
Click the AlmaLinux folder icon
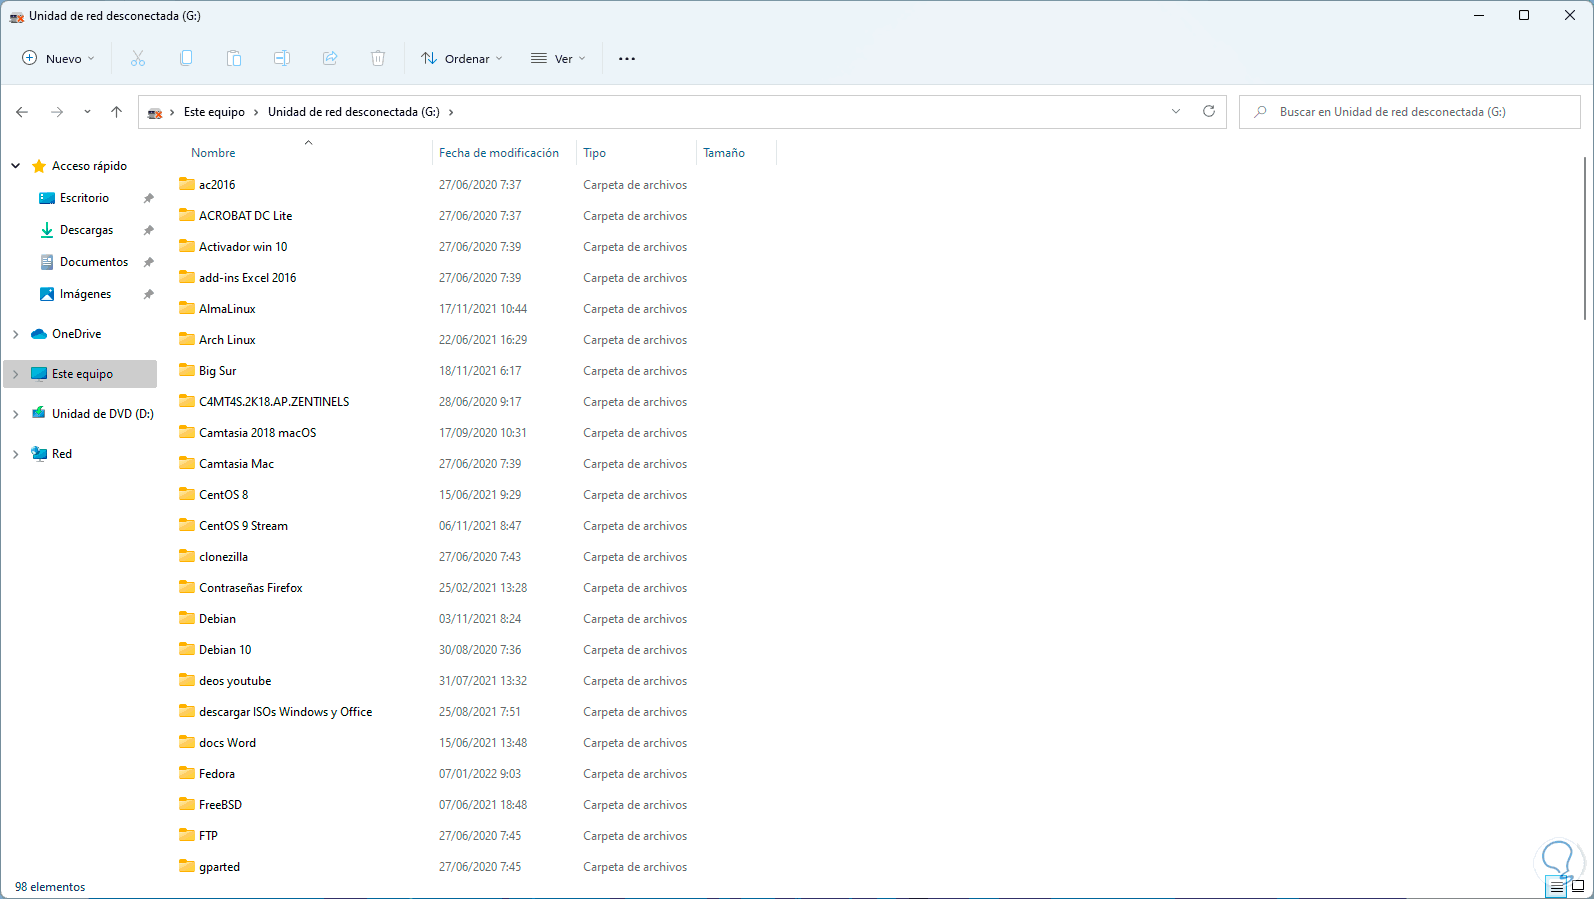[187, 308]
